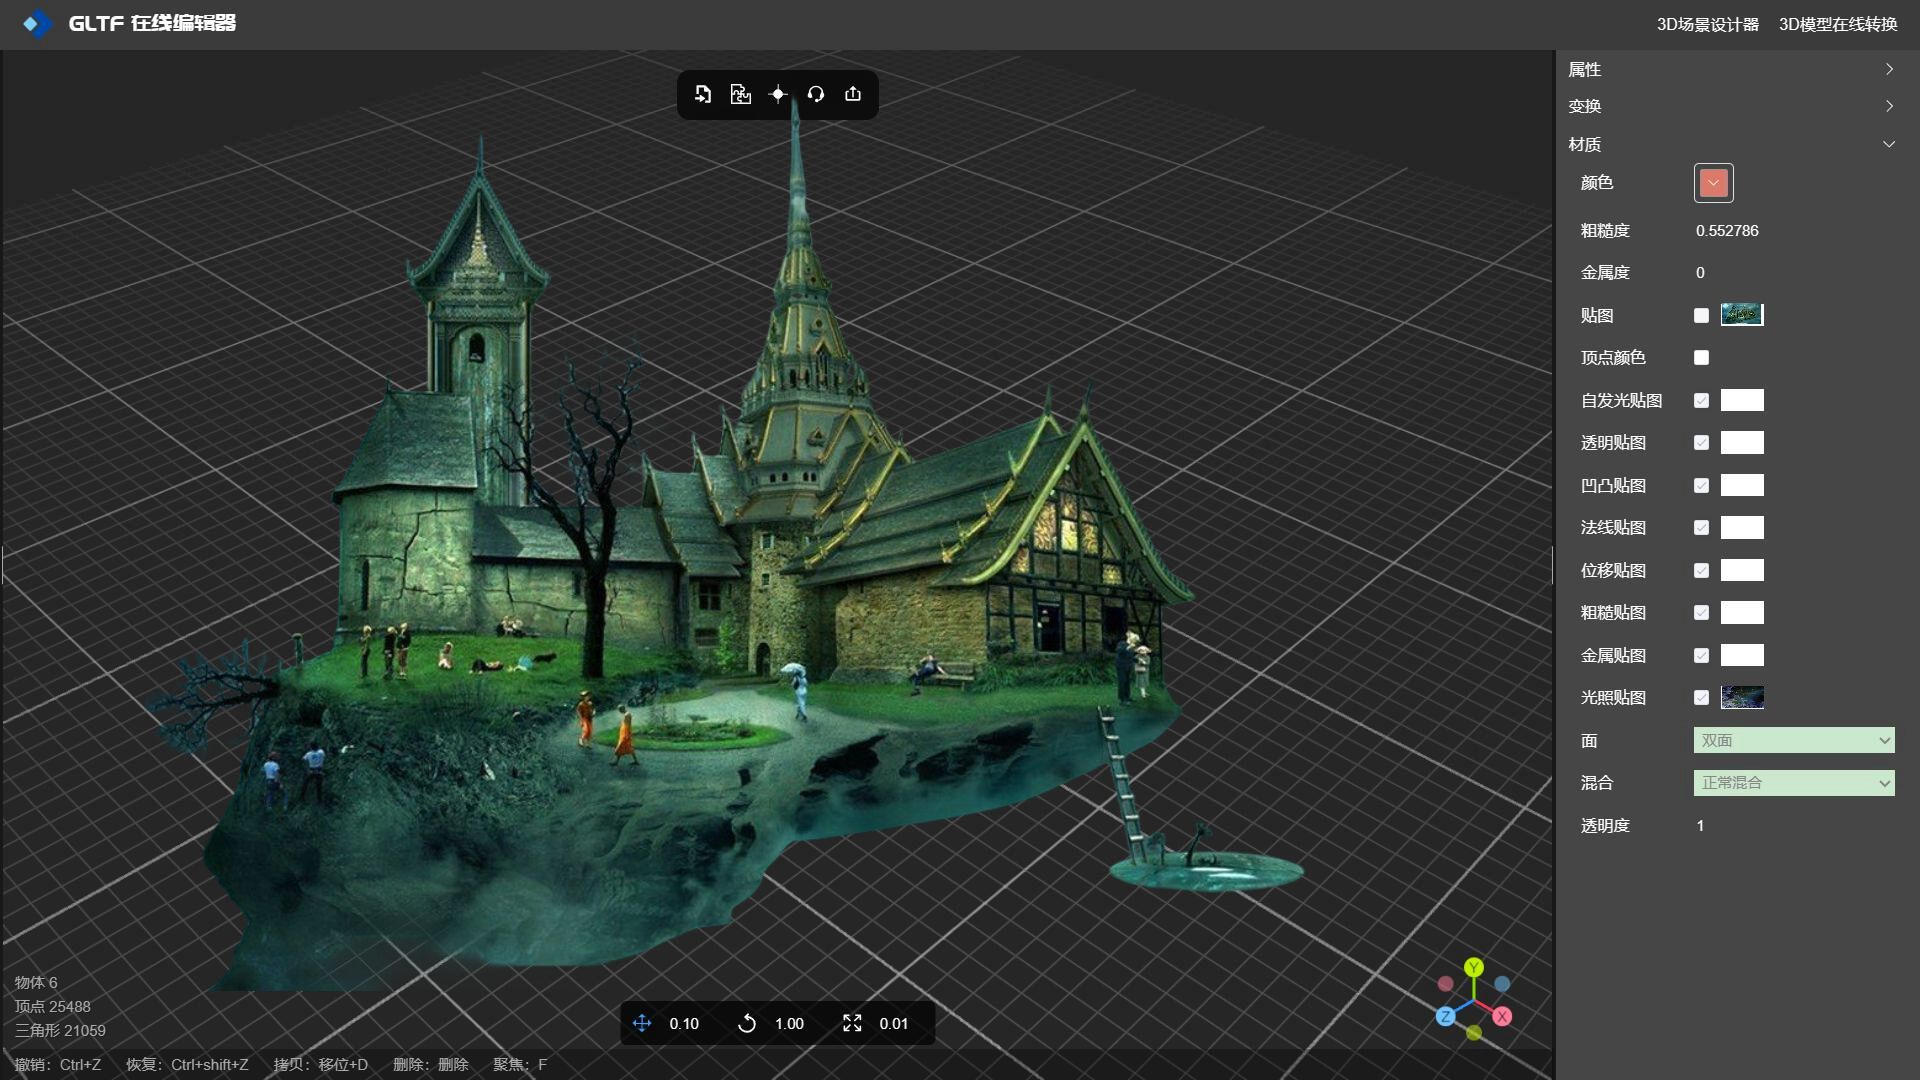Click the 删除: 删除 shortcut hint
Screen dimensions: 1920x1080
(431, 1065)
